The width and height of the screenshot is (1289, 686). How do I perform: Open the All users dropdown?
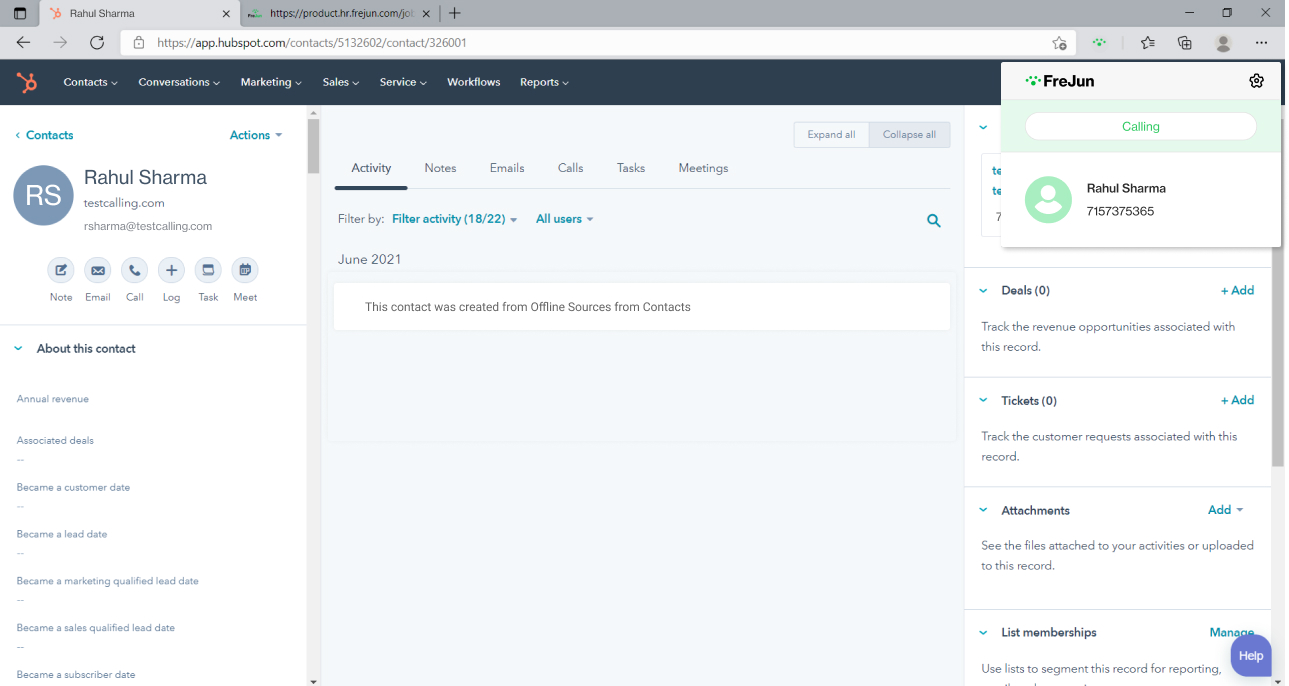[x=565, y=219]
